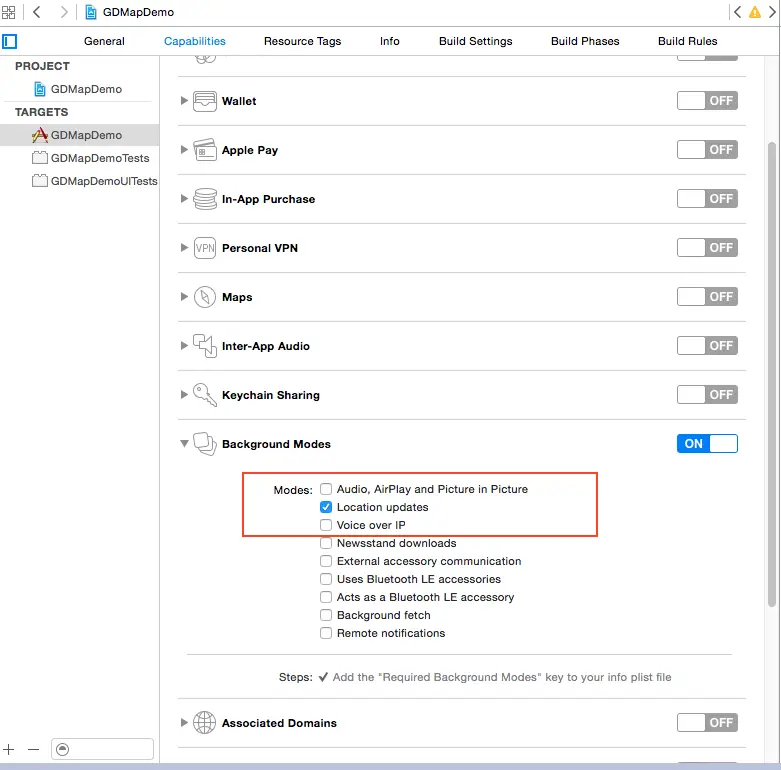Remove target with minus button
Viewport: 781px width, 770px height.
pos(33,749)
